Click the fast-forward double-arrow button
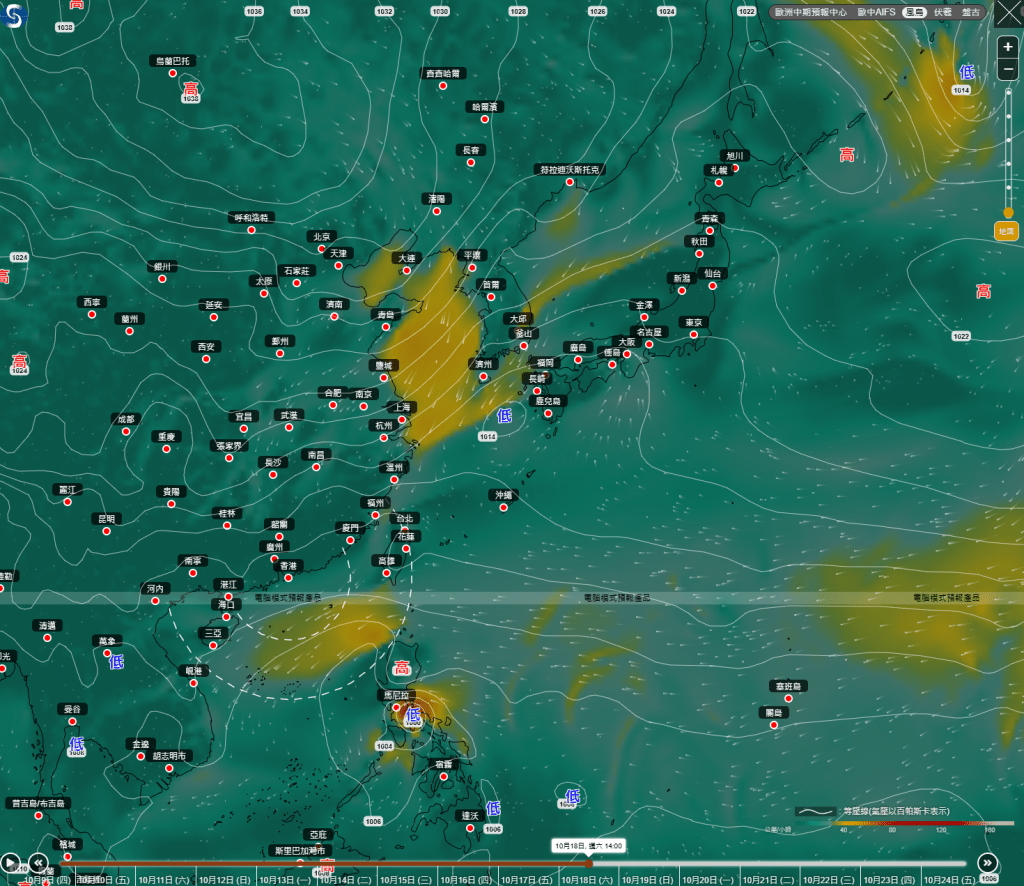Screen dimensions: 1024x886 (x=987, y=862)
